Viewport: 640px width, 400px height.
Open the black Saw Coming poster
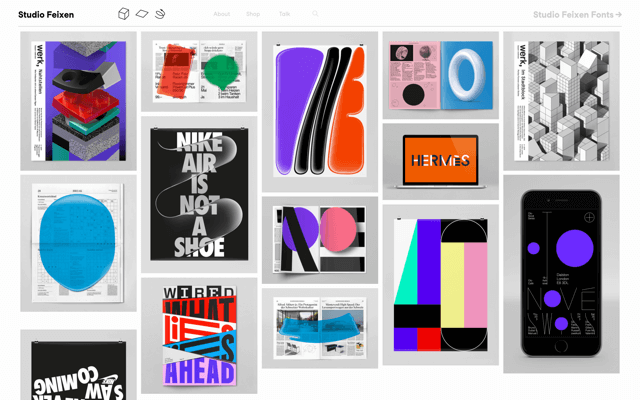[78, 365]
